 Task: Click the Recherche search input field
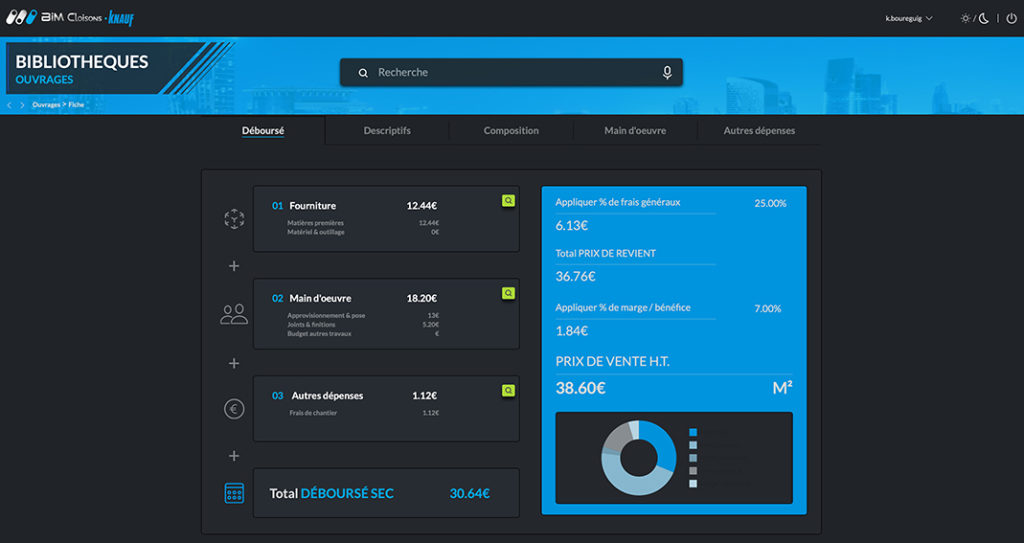(x=511, y=73)
